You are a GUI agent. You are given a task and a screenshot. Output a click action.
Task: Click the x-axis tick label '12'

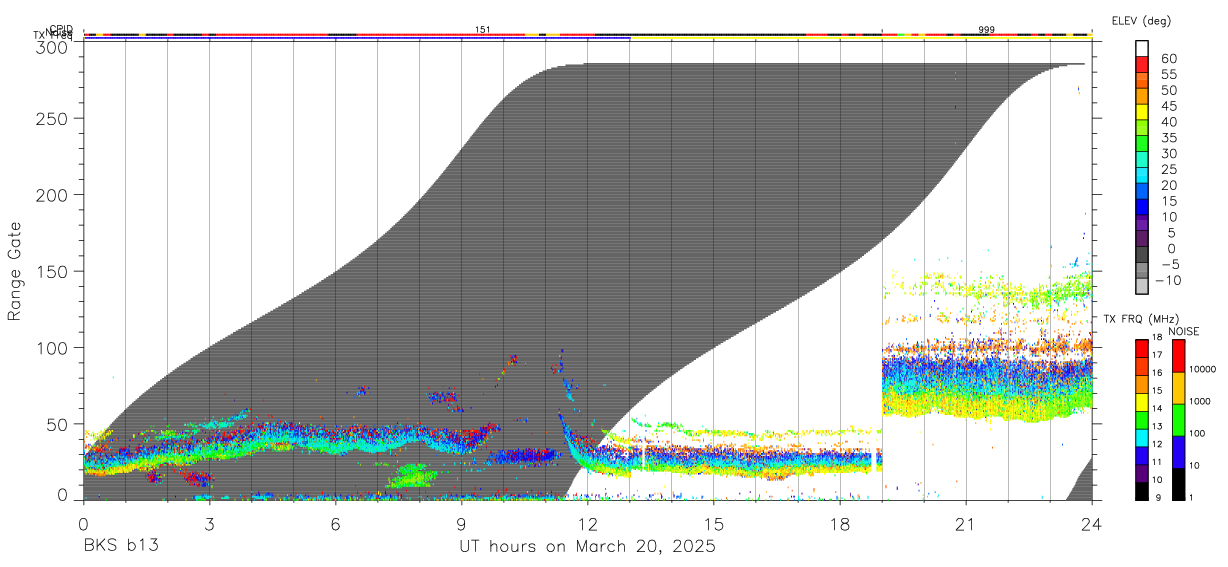click(x=587, y=524)
